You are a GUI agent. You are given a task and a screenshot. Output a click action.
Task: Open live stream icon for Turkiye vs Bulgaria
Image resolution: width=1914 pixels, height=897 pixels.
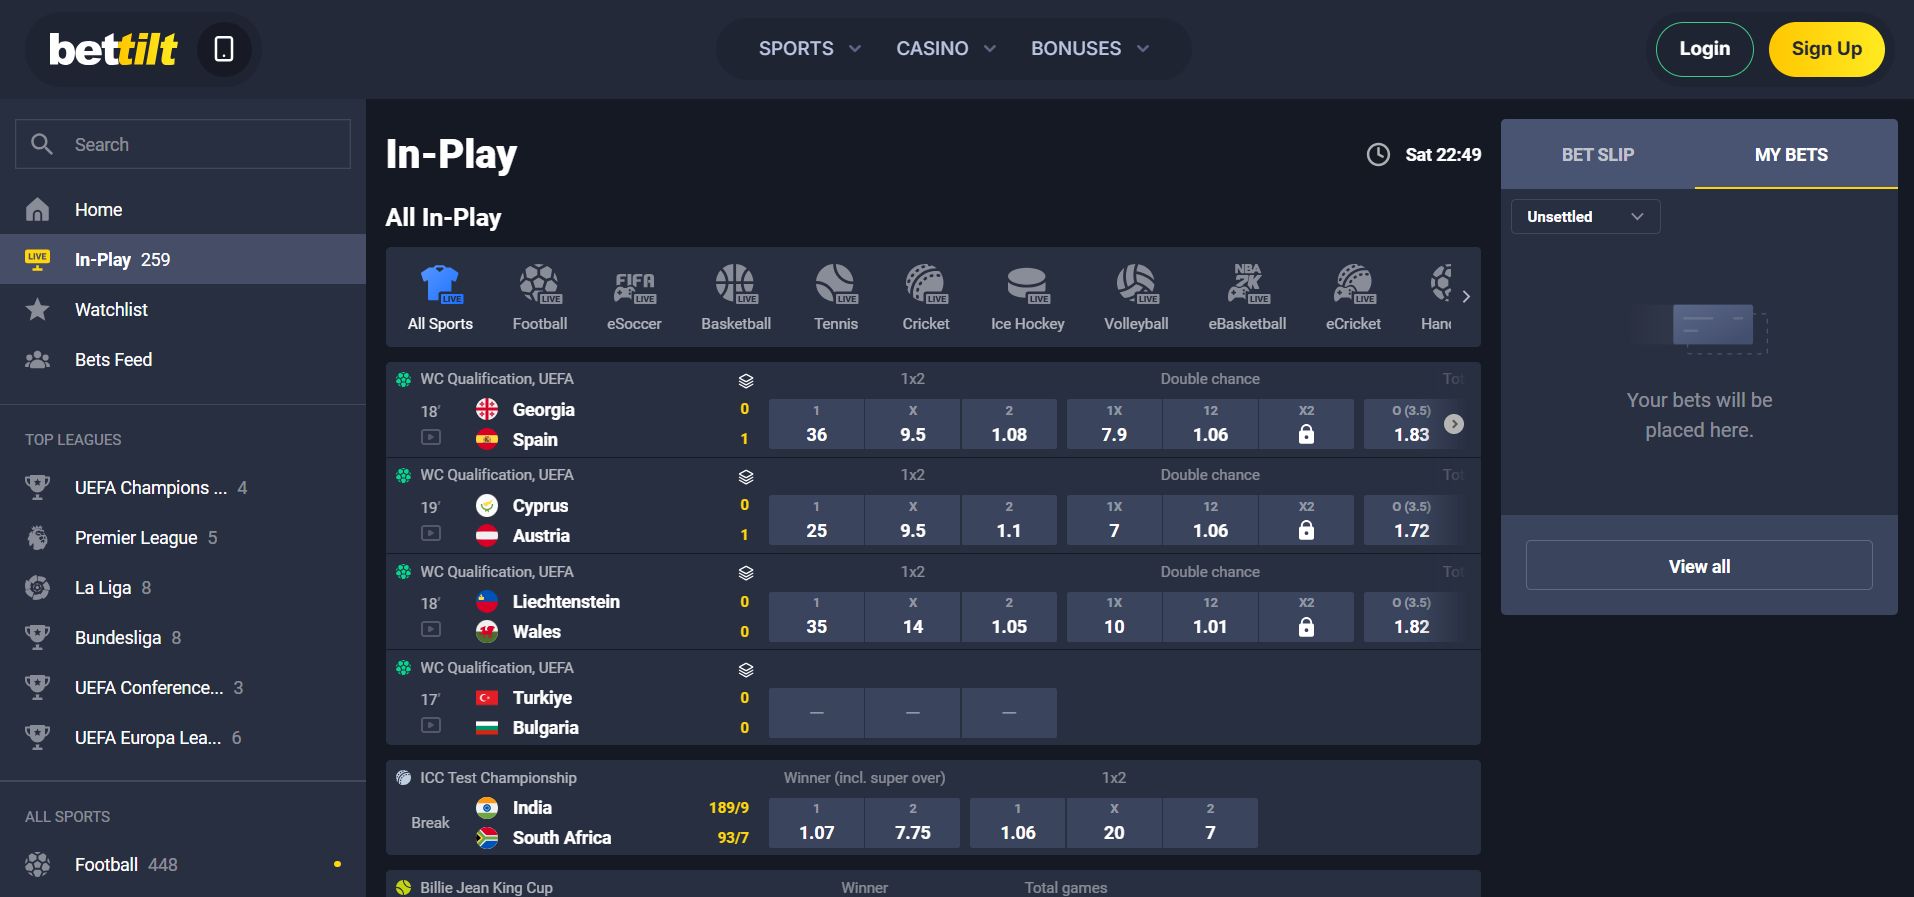(431, 725)
